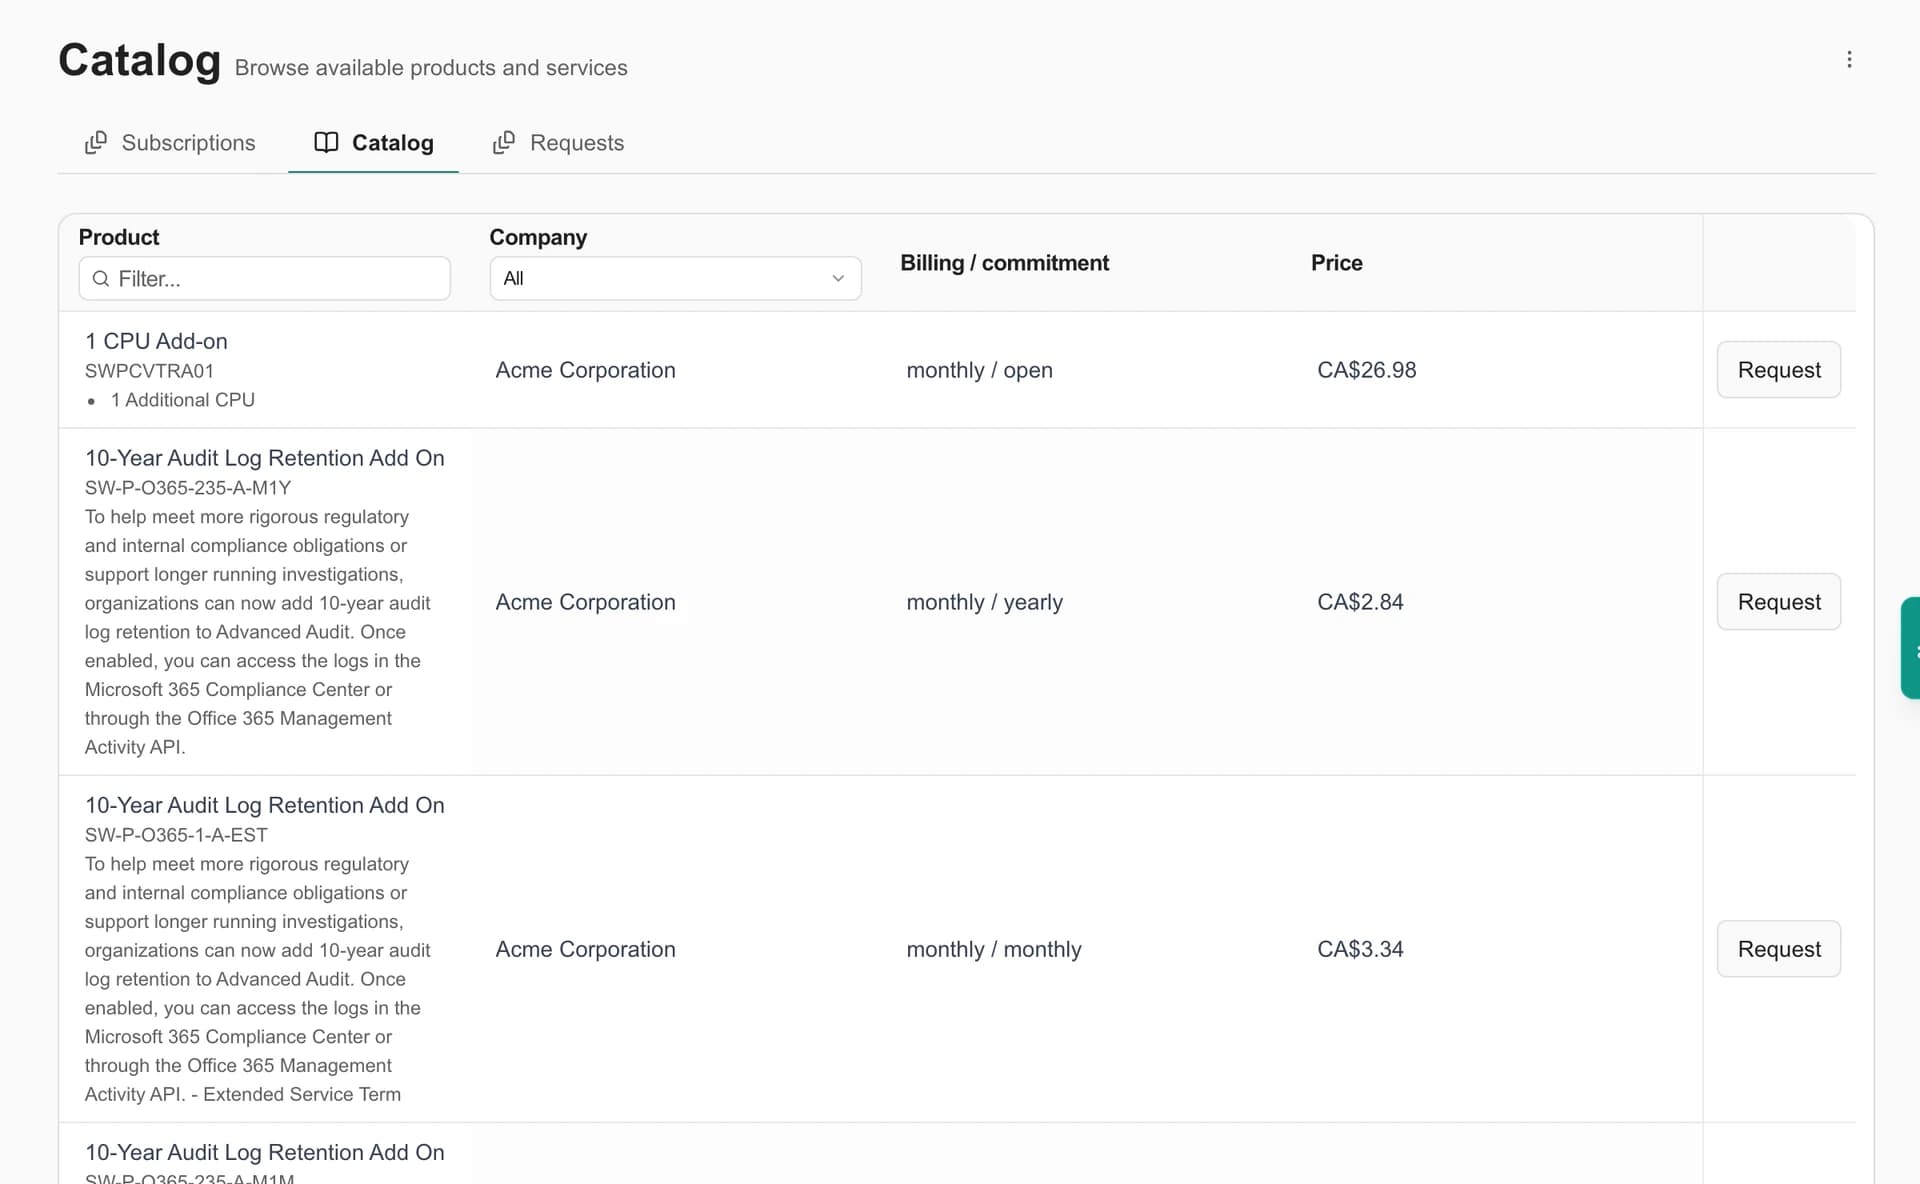Click the Product column header
Viewport: 1920px width, 1184px height.
(x=119, y=237)
